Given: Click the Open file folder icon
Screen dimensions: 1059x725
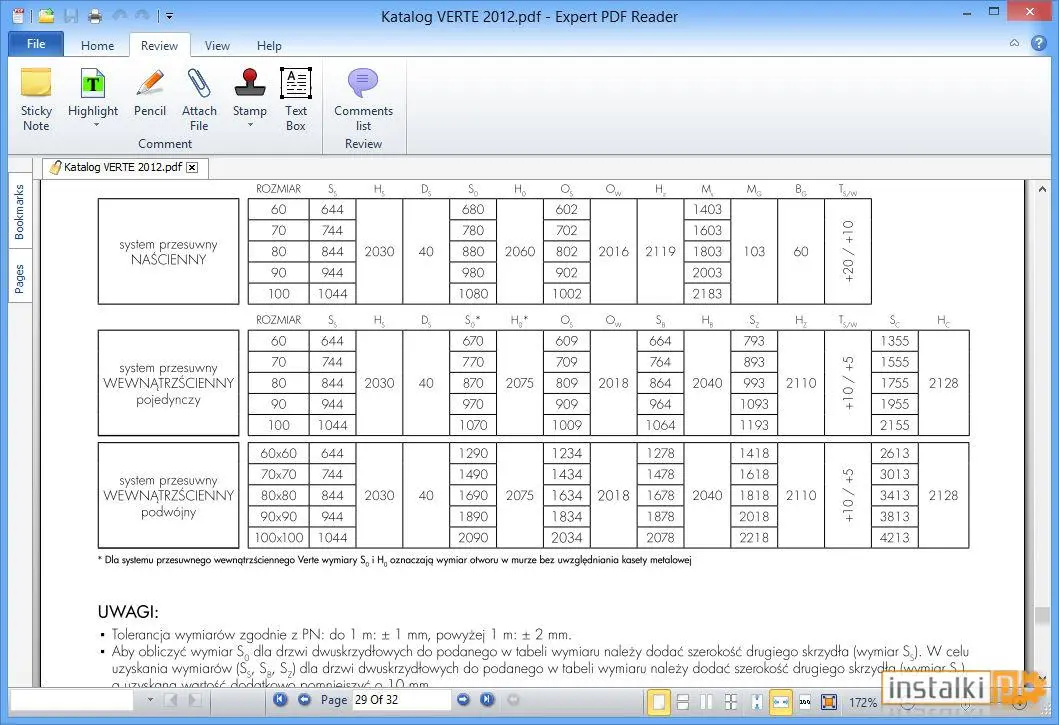Looking at the screenshot, I should pos(46,16).
